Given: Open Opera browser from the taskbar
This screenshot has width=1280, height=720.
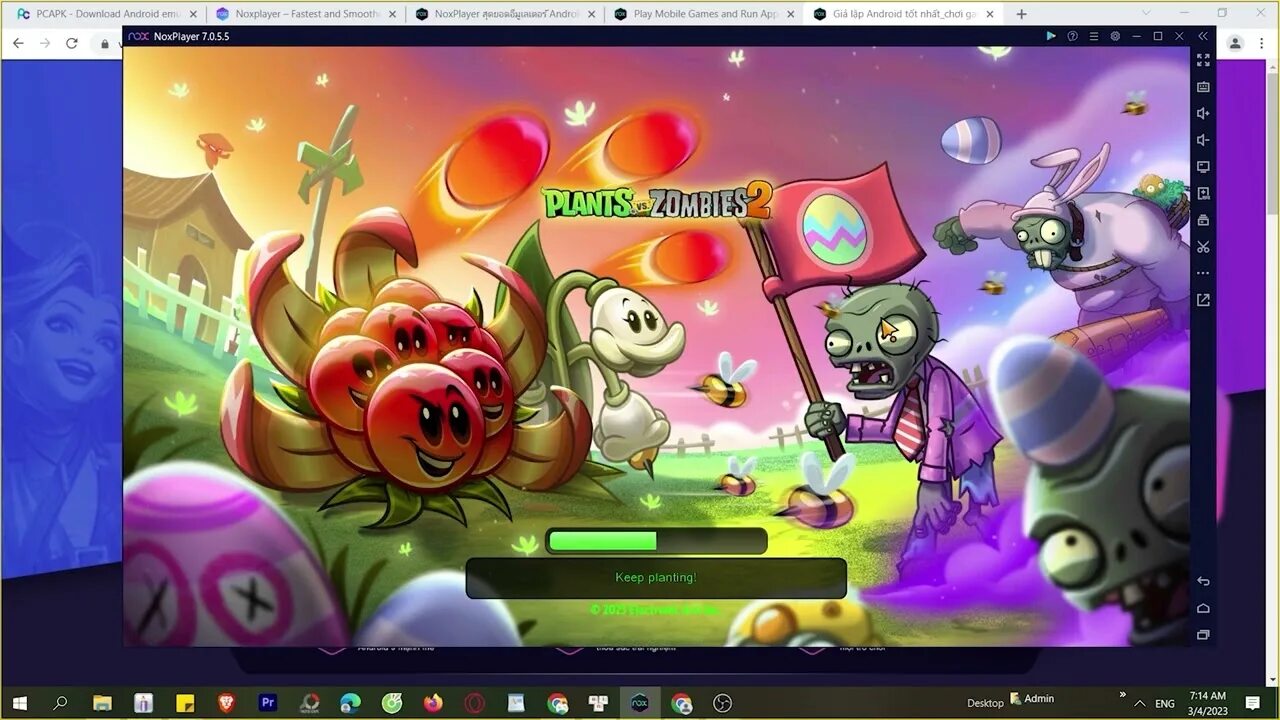Looking at the screenshot, I should [x=474, y=703].
